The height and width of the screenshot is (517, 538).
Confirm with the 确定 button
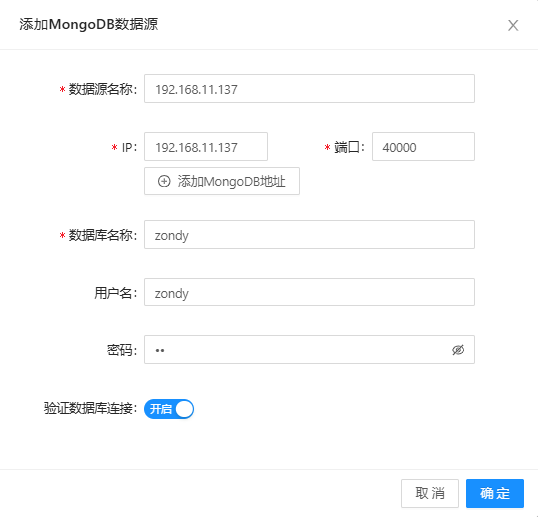coord(495,493)
